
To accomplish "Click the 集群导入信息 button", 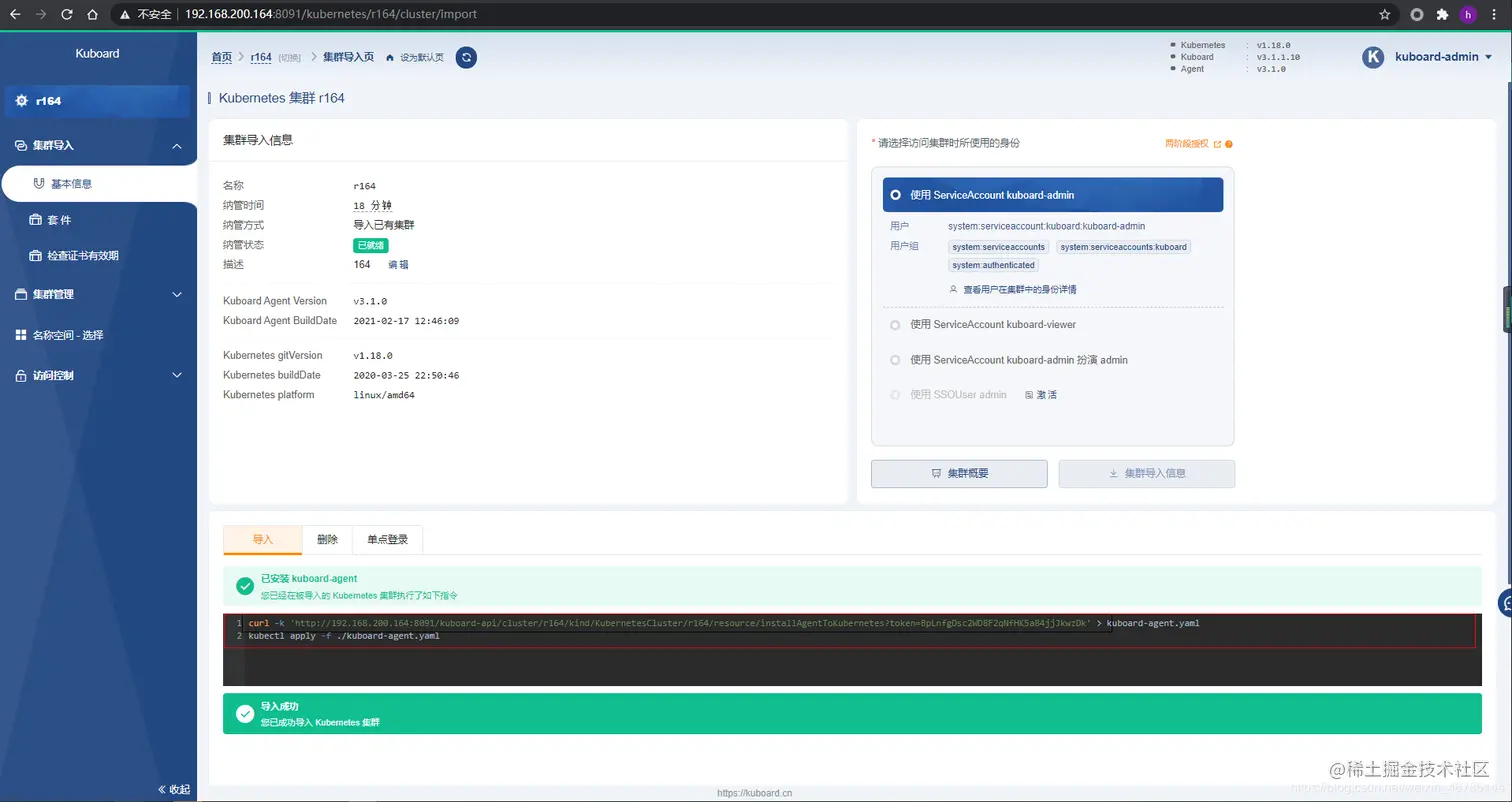I will pos(1147,473).
